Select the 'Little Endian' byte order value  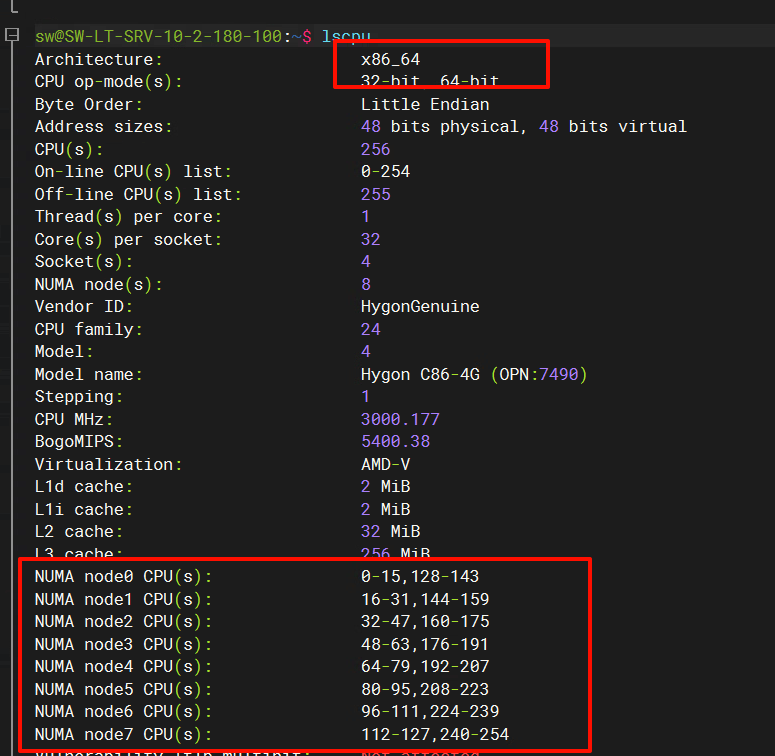pyautogui.click(x=425, y=105)
